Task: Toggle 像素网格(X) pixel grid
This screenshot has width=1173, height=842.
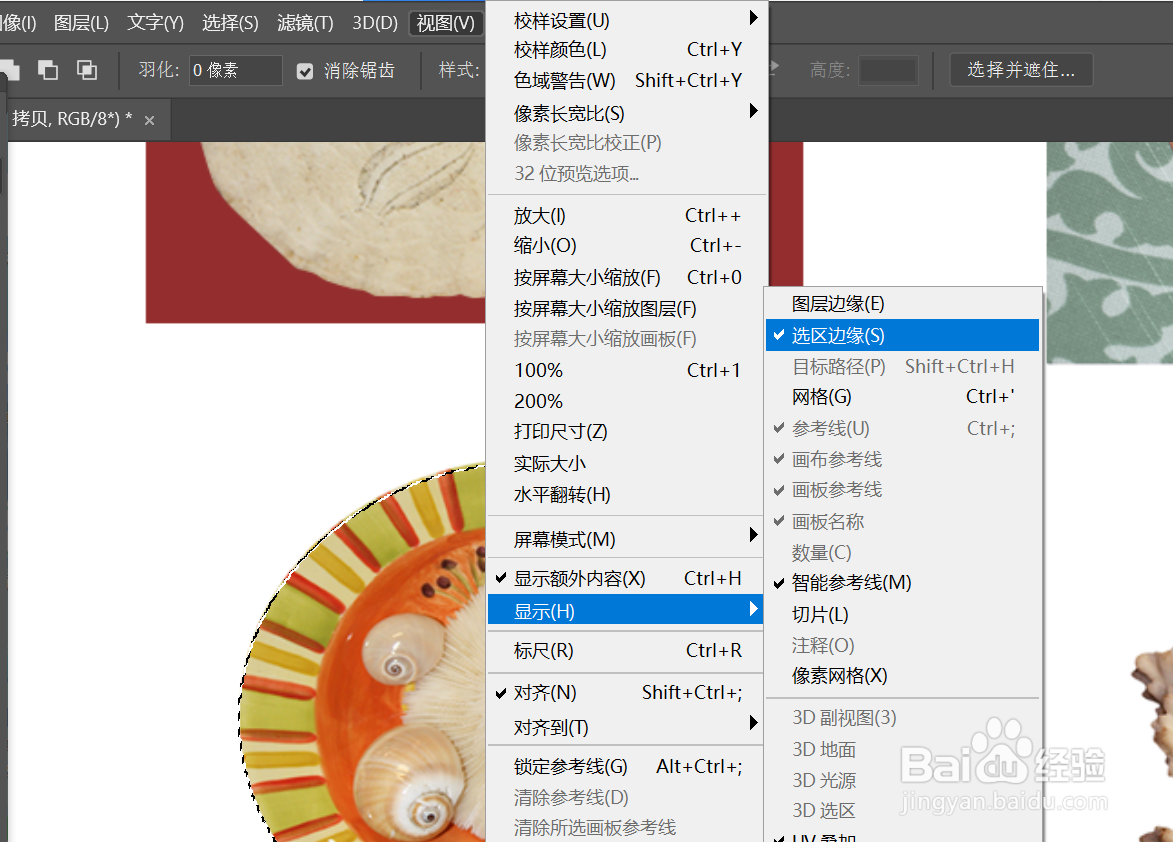Action: [903, 676]
